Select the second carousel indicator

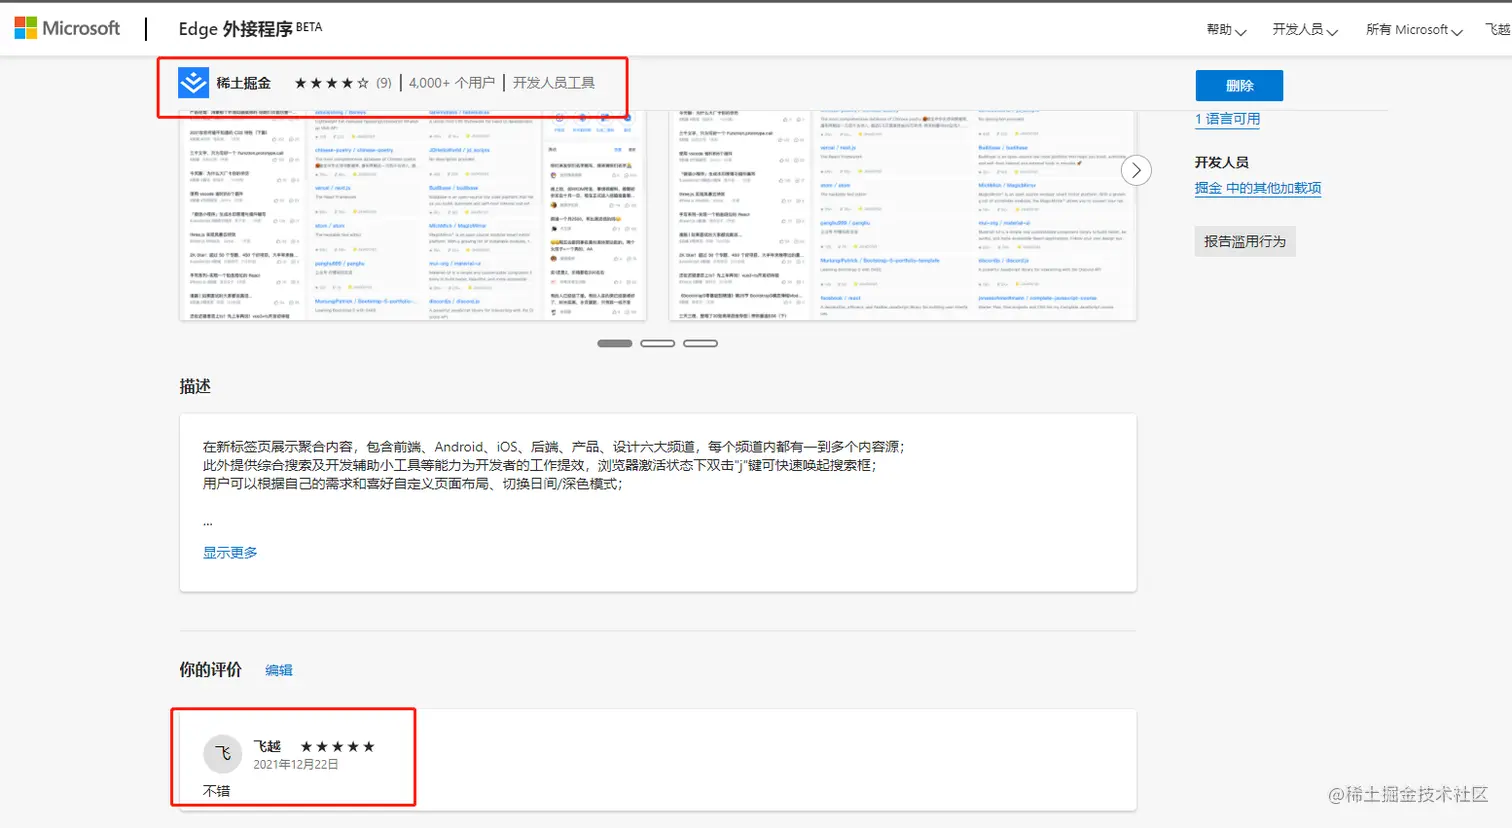pos(658,343)
